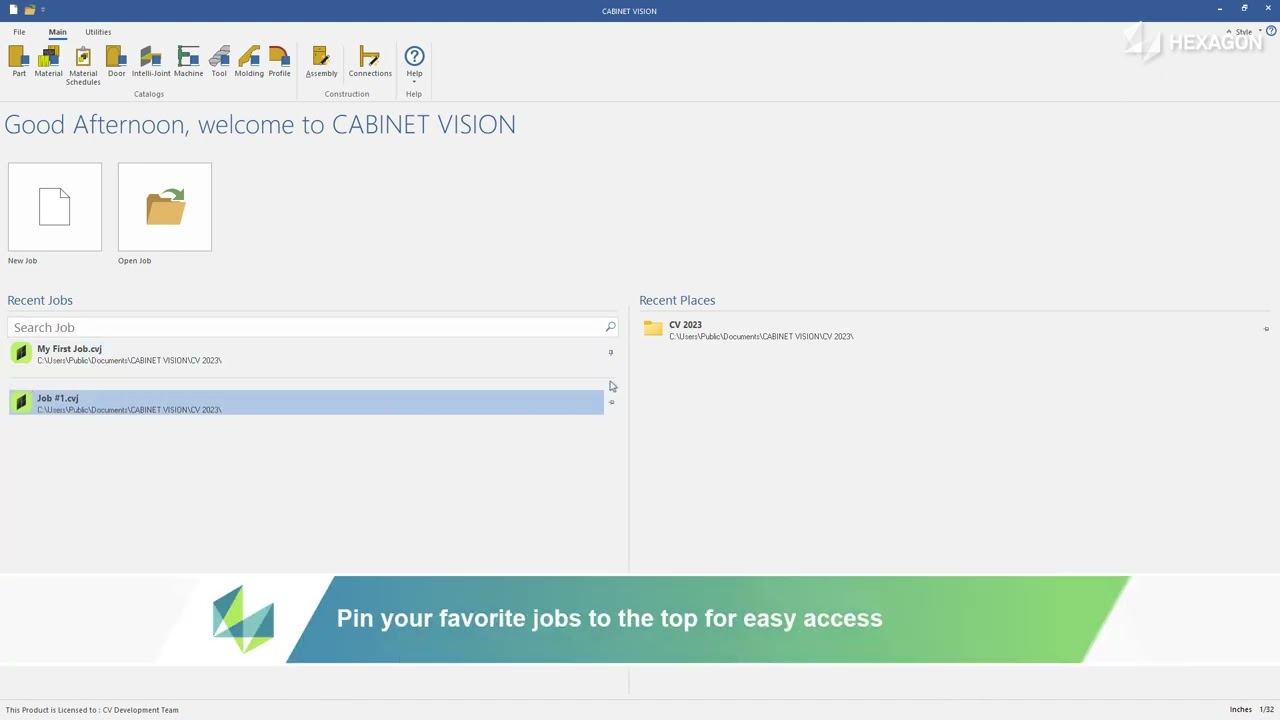Click open folder icon in title bar
1280x720 pixels.
click(30, 10)
